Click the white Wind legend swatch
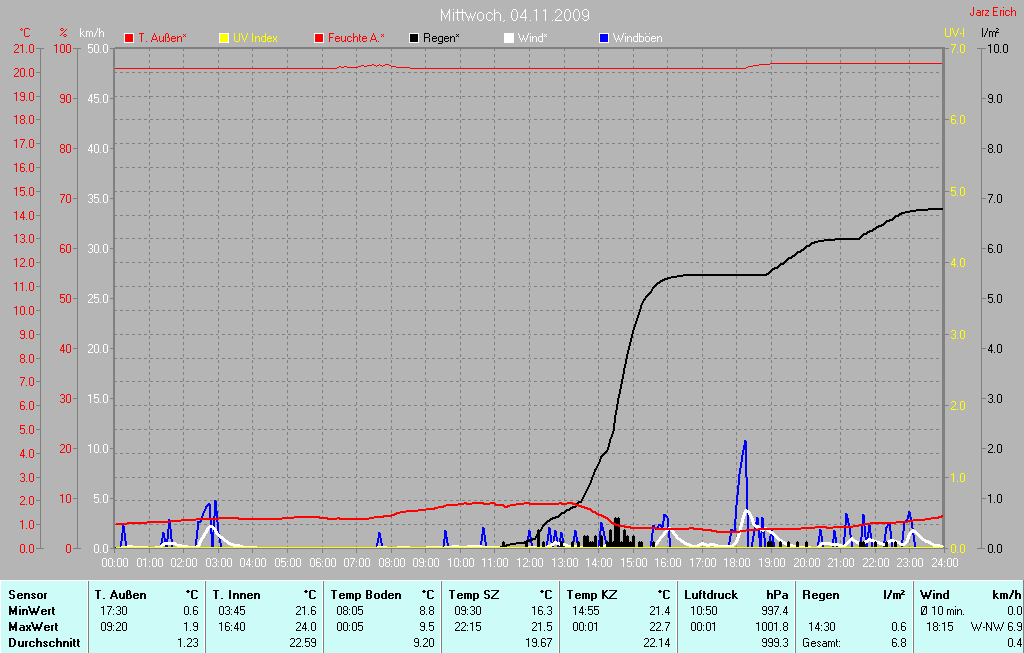The image size is (1024, 653). pyautogui.click(x=508, y=38)
